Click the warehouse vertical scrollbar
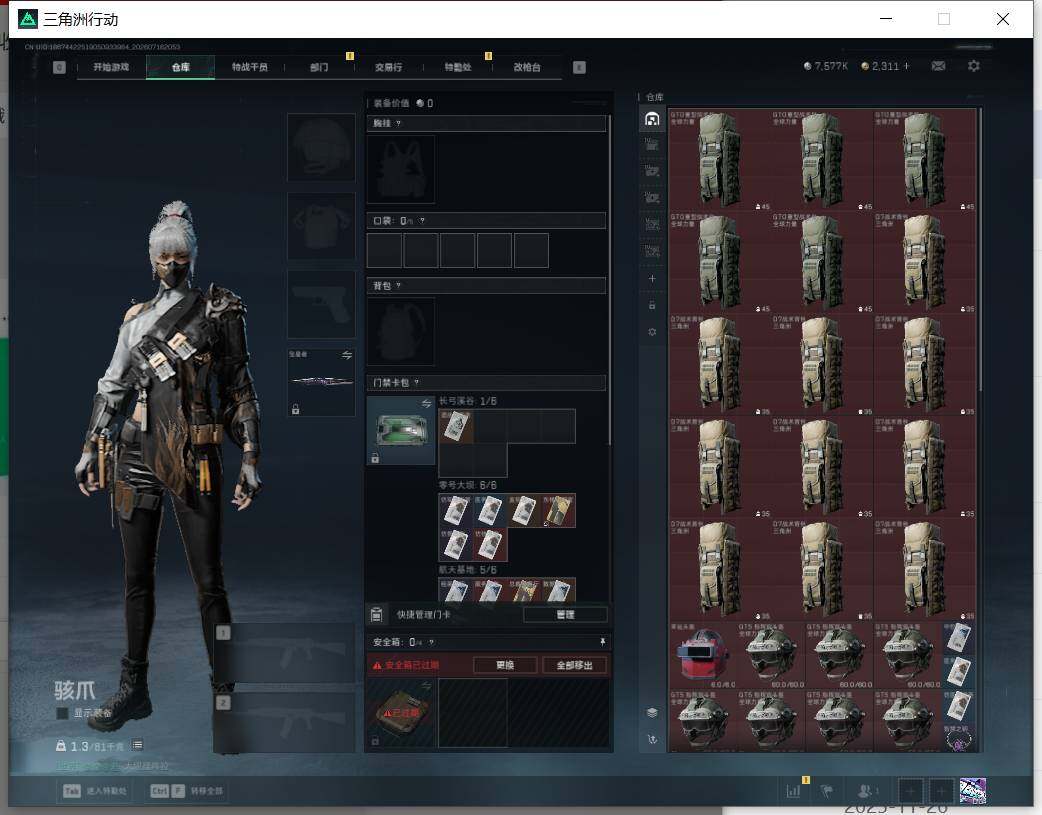The width and height of the screenshot is (1042, 815). coord(981,249)
